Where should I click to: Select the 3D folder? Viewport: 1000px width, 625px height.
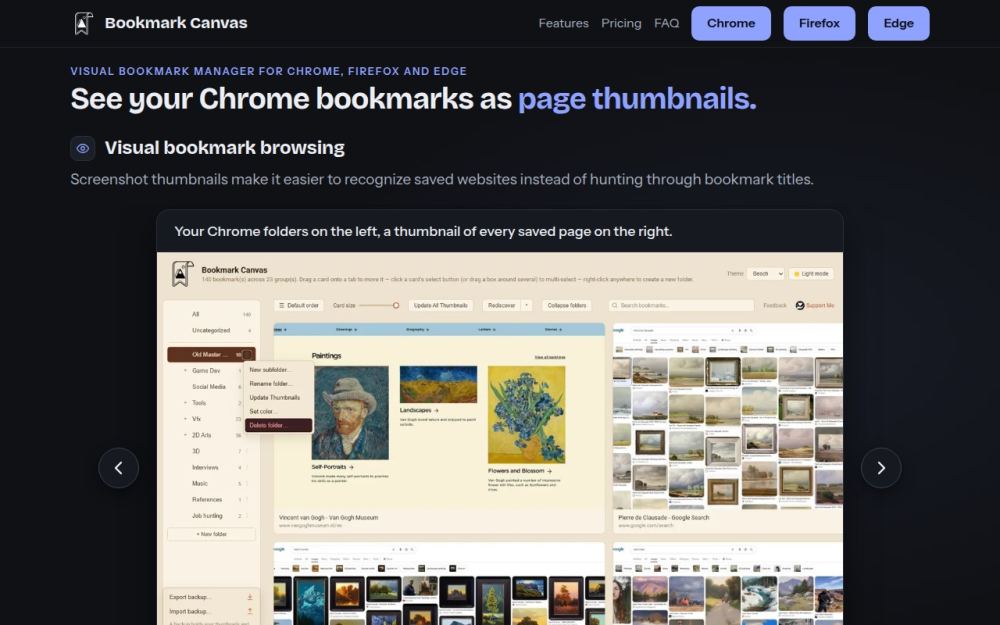211,451
